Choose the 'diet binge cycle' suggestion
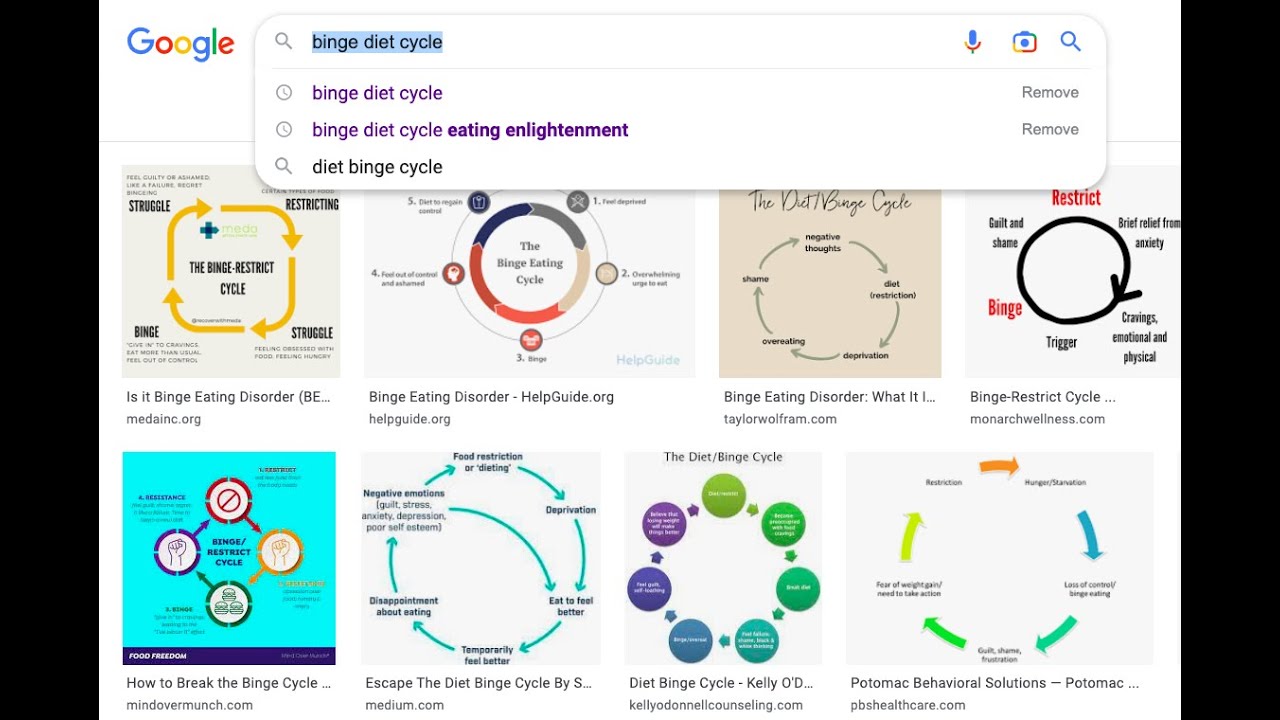Screen dimensions: 1280x720 (x=377, y=167)
